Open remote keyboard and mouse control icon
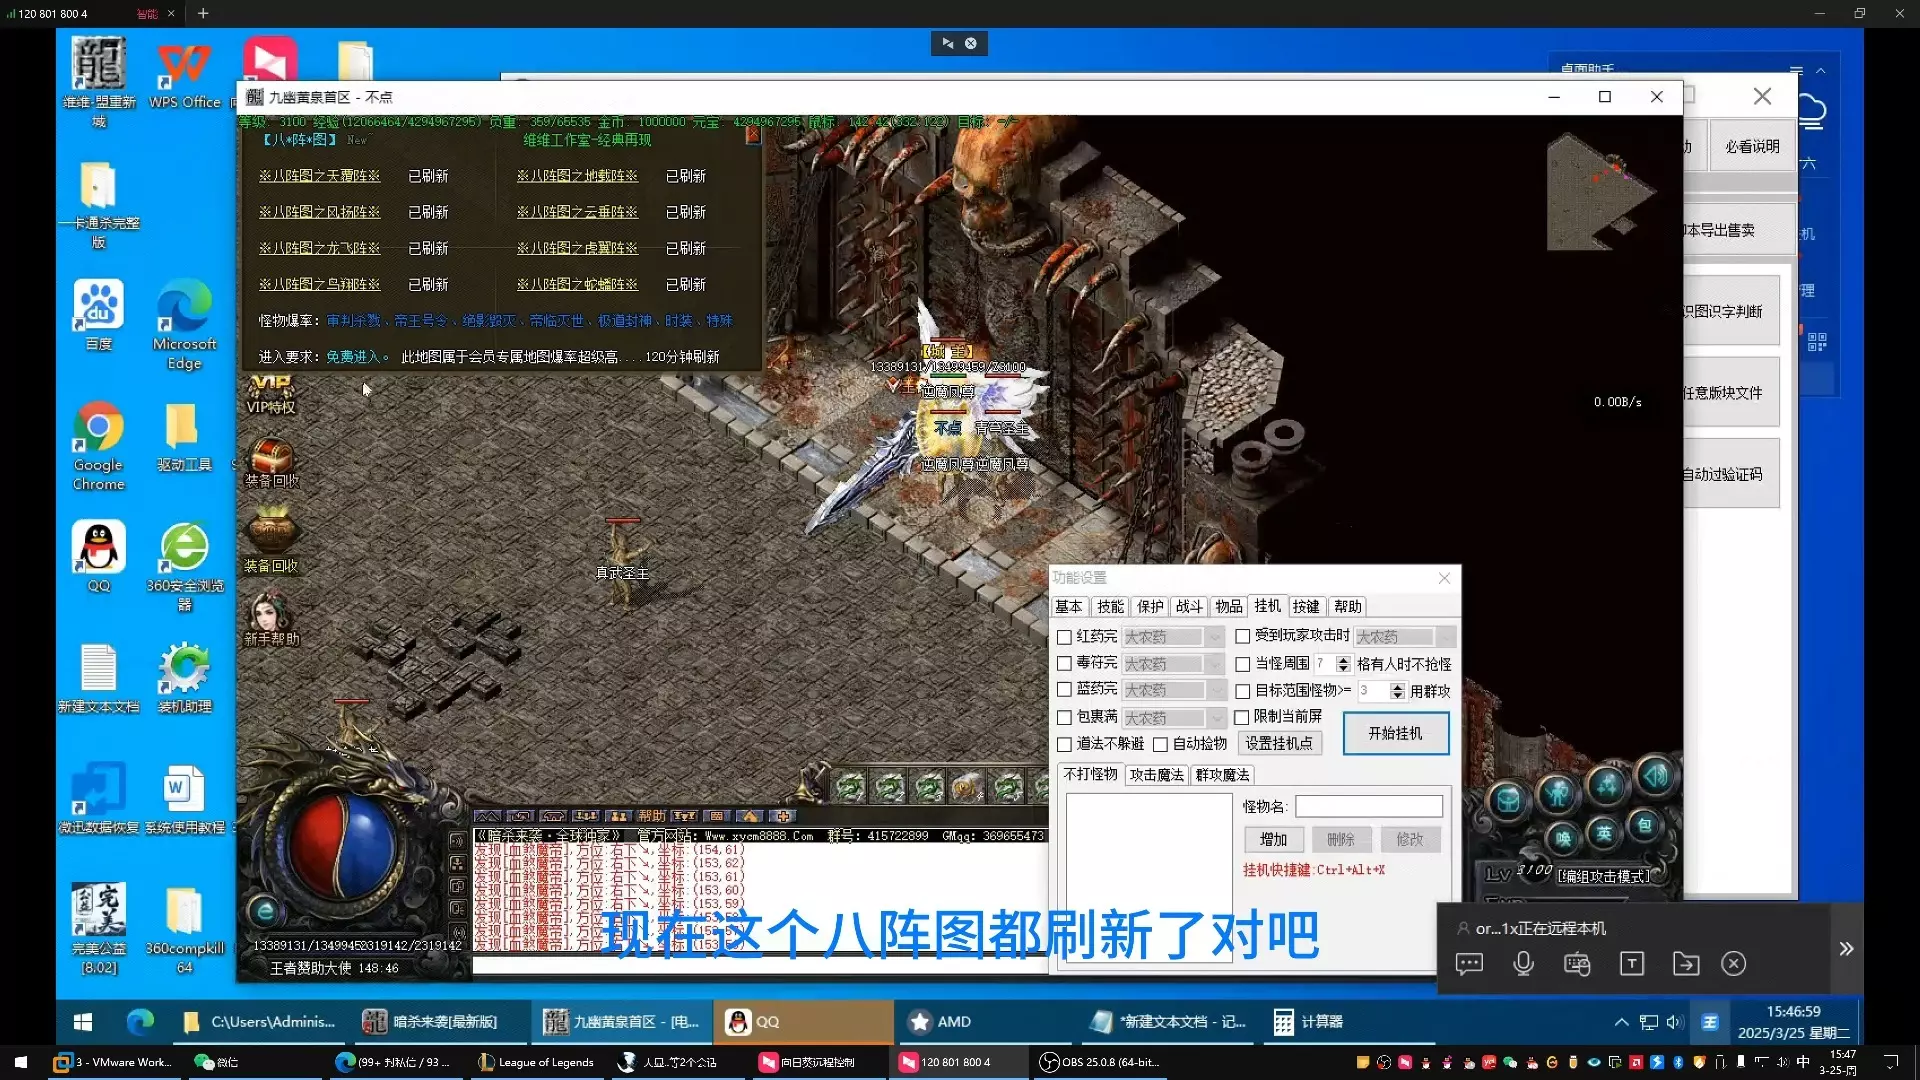Image resolution: width=1920 pixels, height=1080 pixels. 1577,964
